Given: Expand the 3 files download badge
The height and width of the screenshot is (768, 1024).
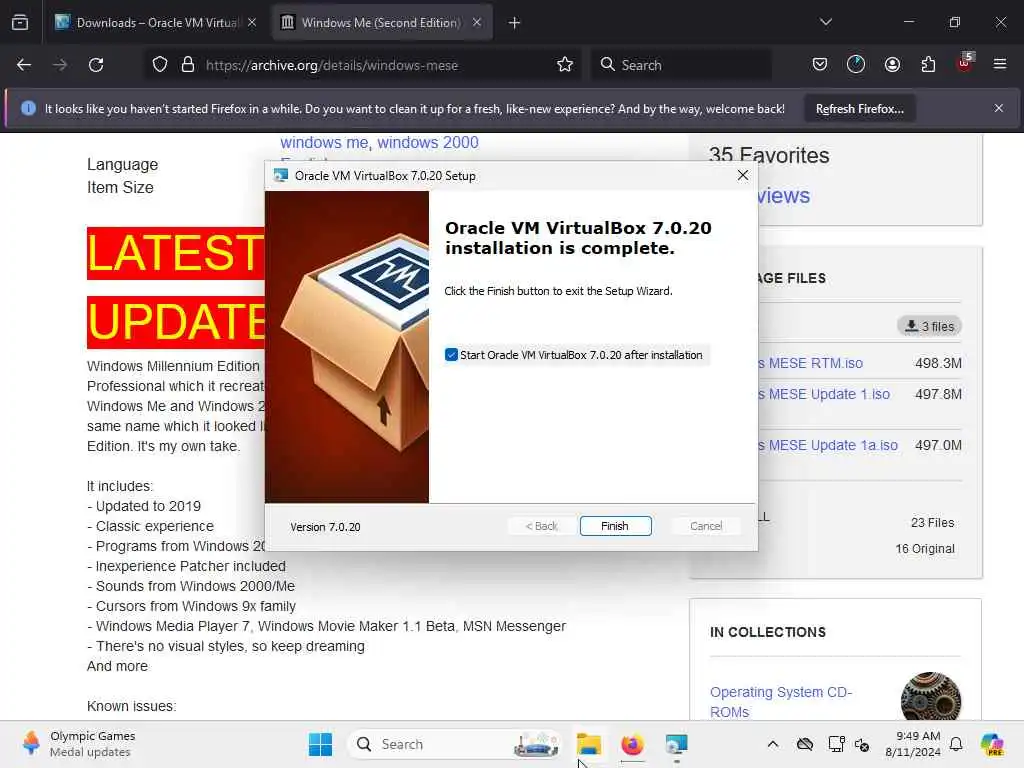Looking at the screenshot, I should [929, 326].
